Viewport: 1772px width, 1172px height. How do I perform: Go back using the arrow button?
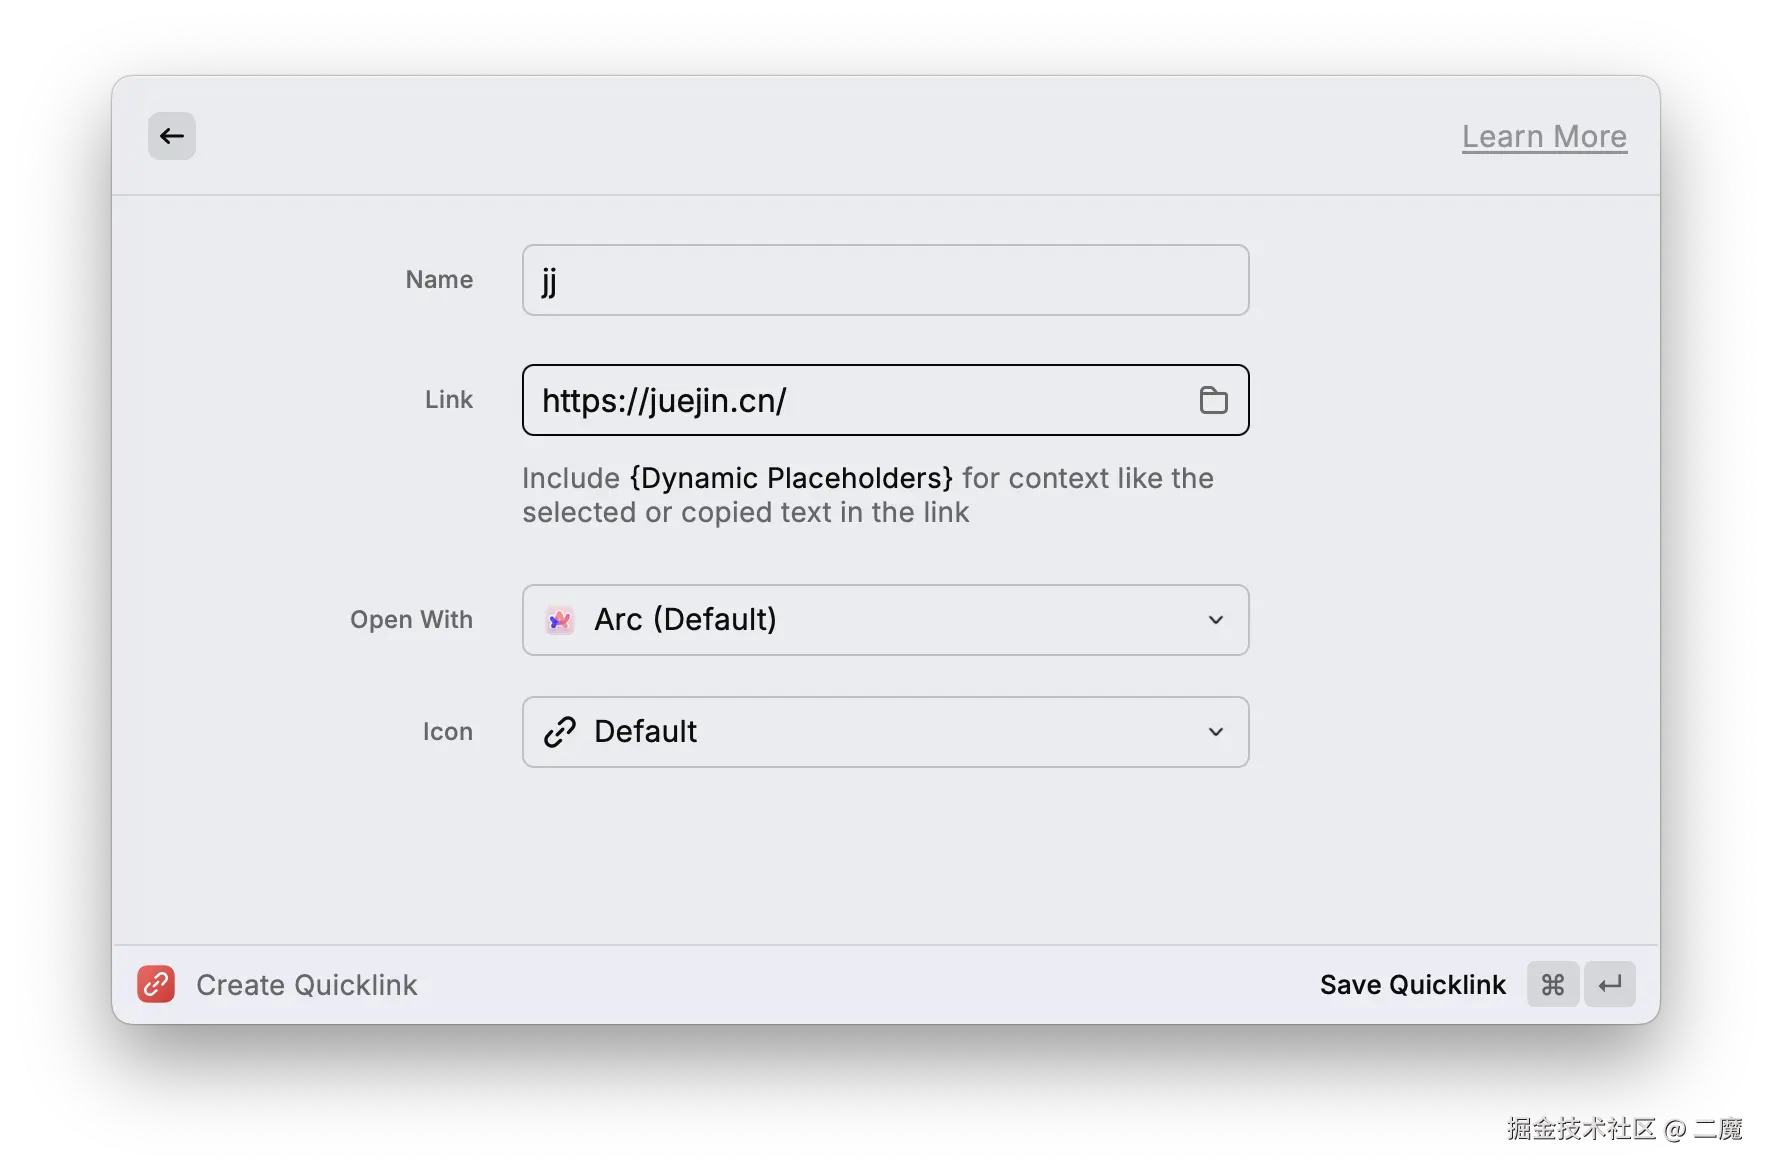point(172,136)
